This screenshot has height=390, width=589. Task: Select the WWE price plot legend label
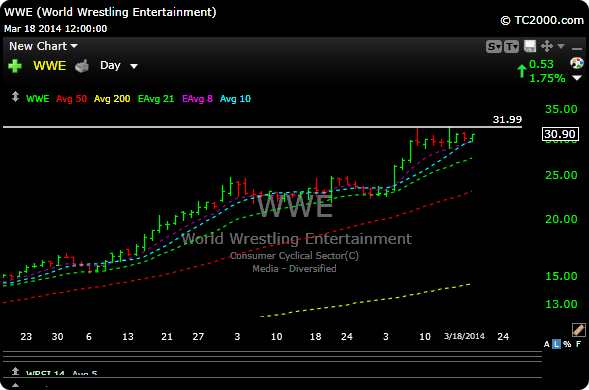tap(38, 99)
